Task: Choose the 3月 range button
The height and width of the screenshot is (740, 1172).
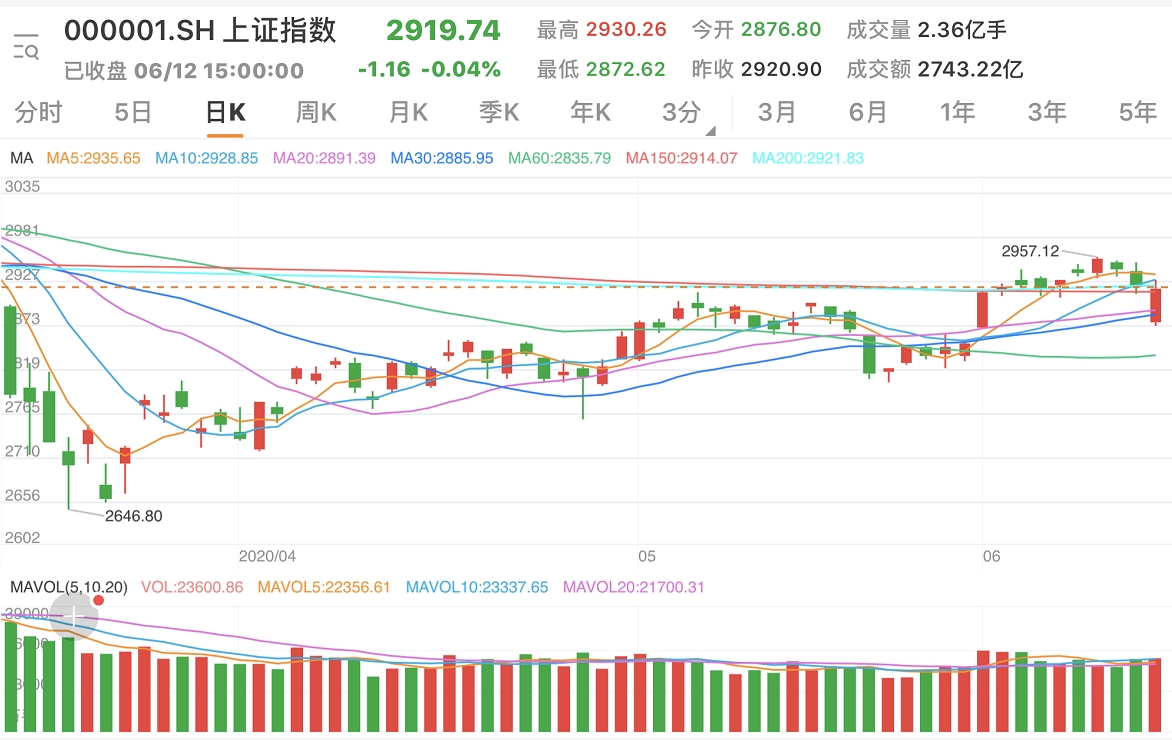Action: point(777,112)
